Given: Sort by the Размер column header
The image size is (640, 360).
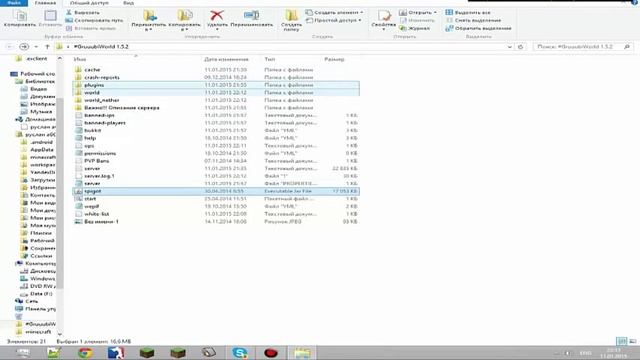Looking at the screenshot, I should point(334,59).
